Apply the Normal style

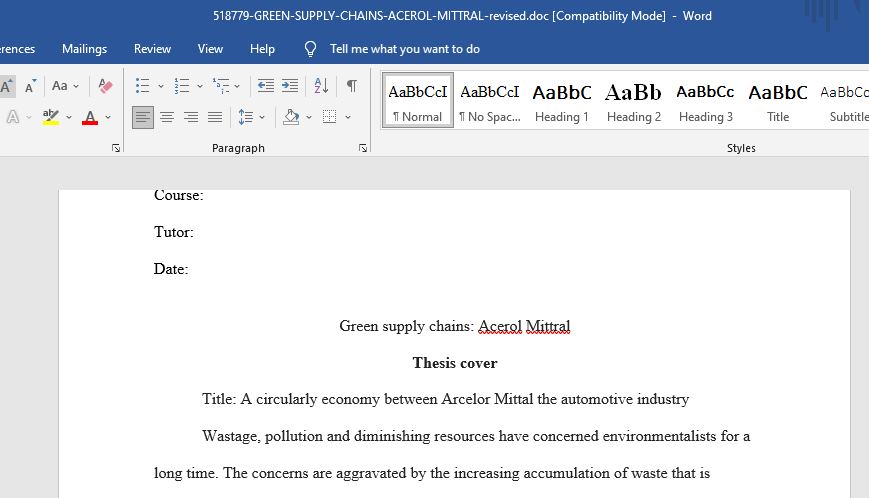pyautogui.click(x=418, y=101)
